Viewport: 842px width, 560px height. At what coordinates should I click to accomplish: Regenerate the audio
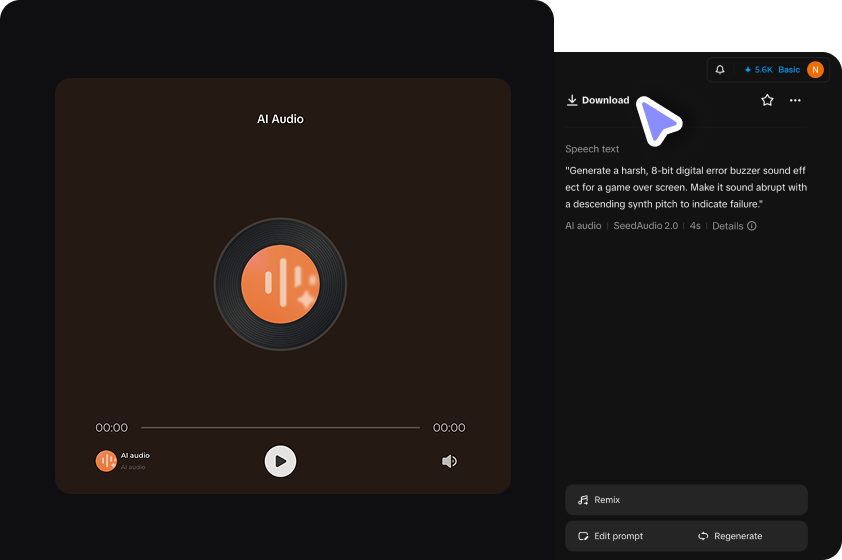coord(730,536)
